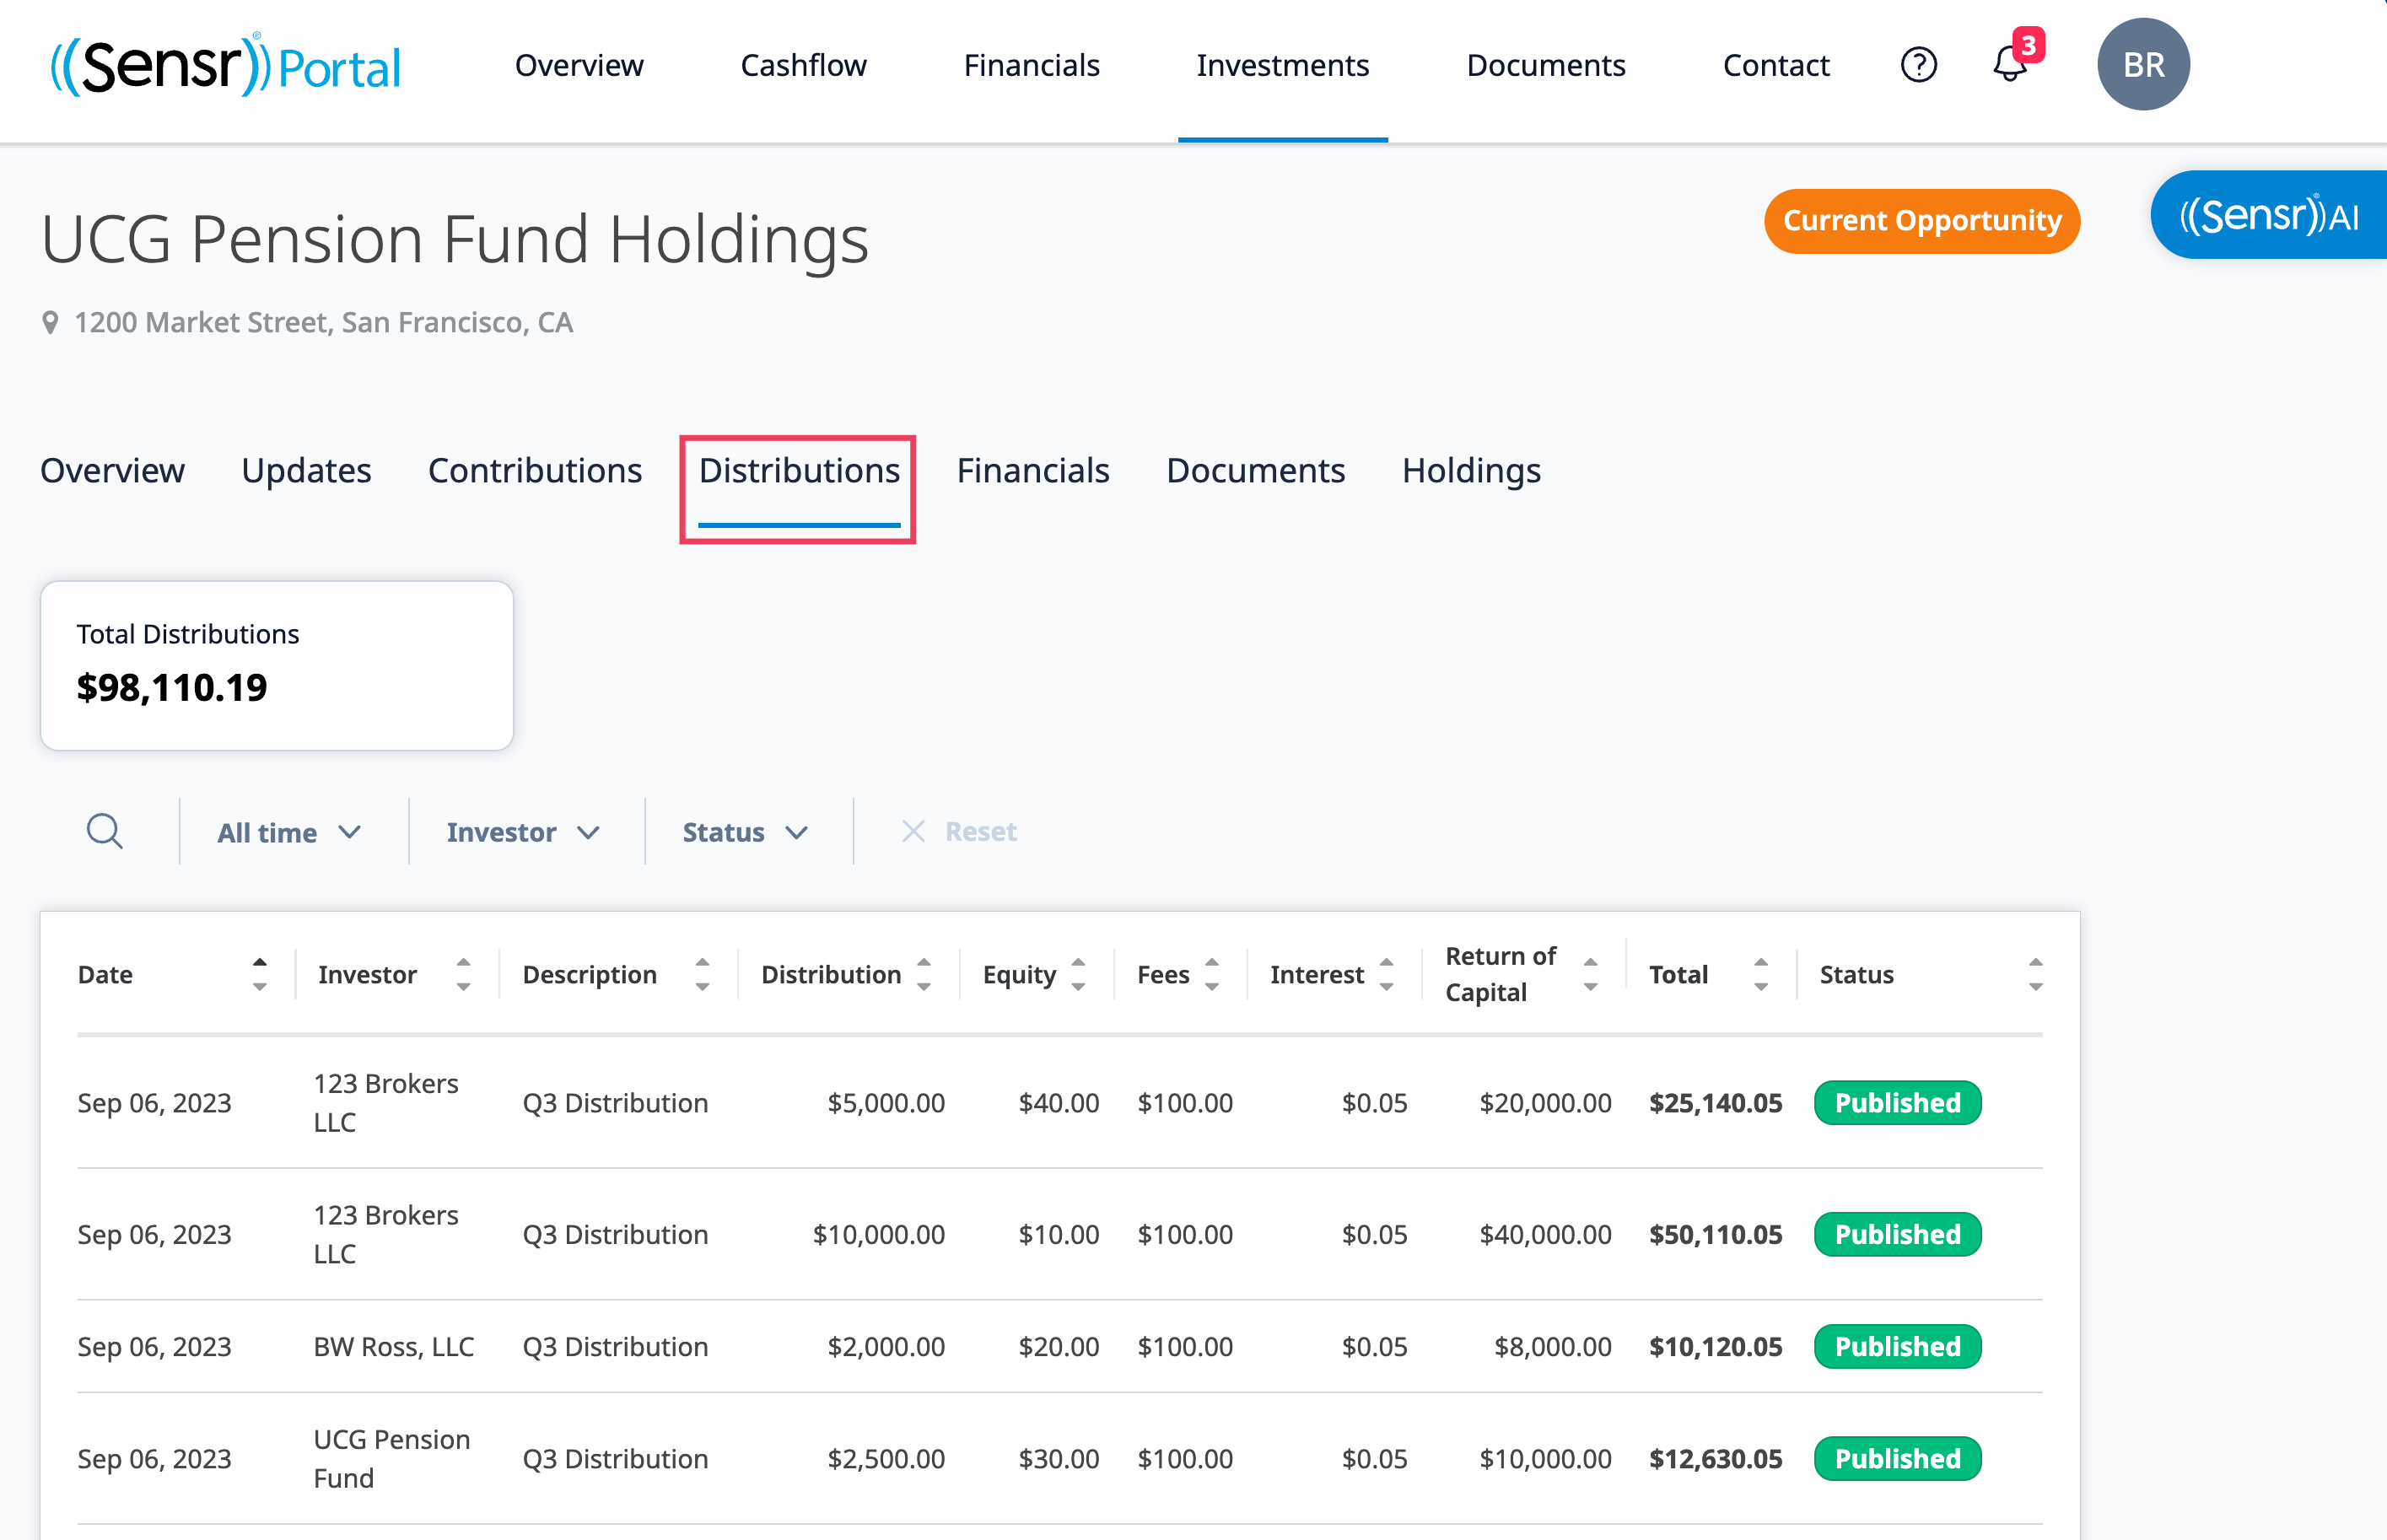This screenshot has width=2387, height=1540.
Task: Sort table by Equity column arrows
Action: click(1078, 974)
